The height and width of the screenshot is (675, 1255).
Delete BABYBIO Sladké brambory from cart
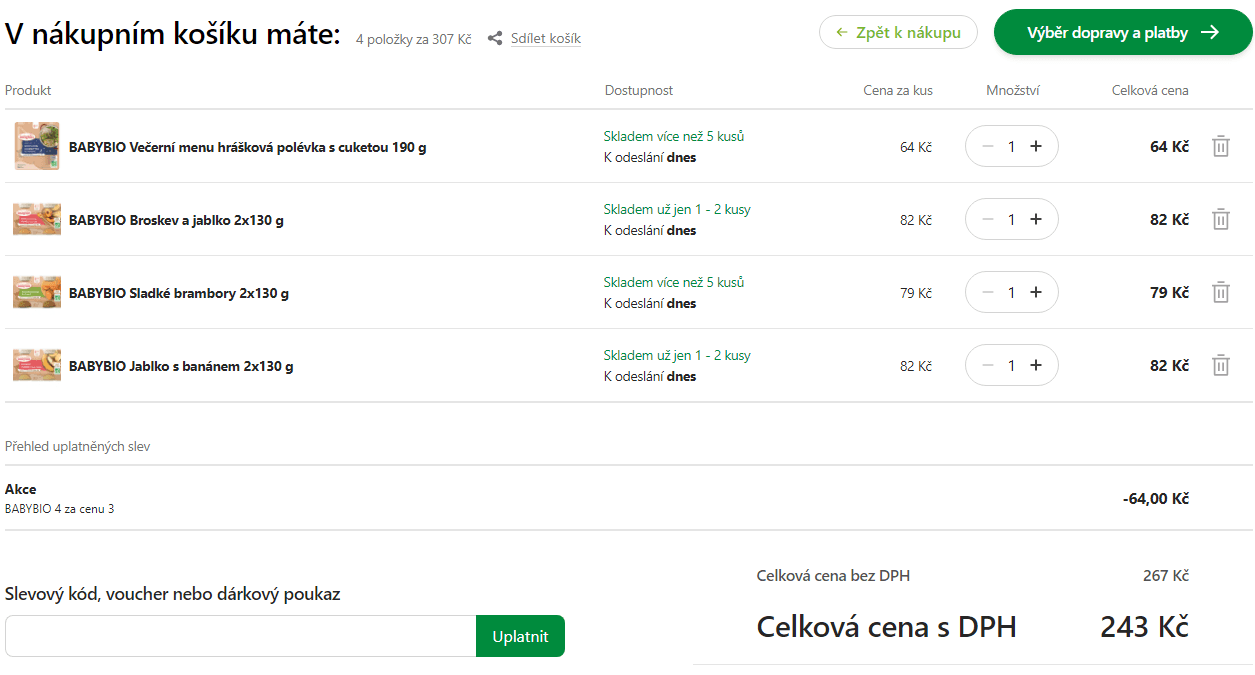click(1221, 292)
